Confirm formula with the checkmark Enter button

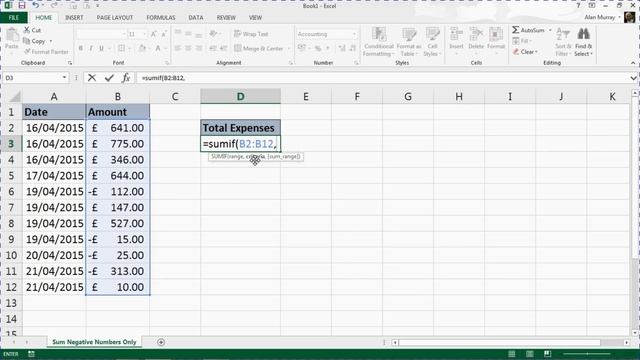click(x=109, y=78)
